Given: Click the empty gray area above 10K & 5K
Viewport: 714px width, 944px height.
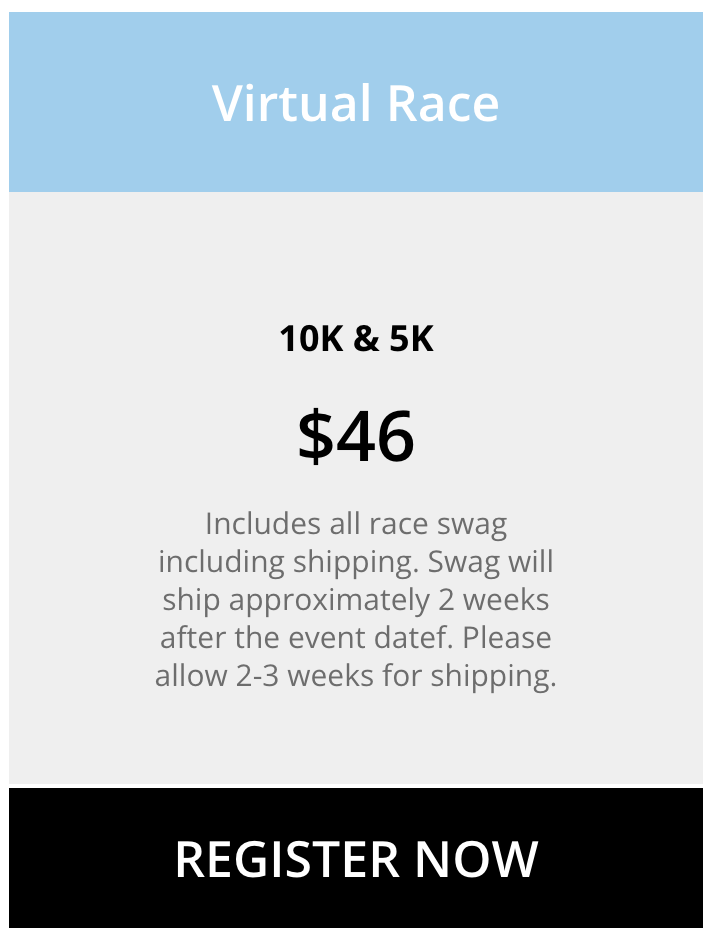Looking at the screenshot, I should click(356, 256).
